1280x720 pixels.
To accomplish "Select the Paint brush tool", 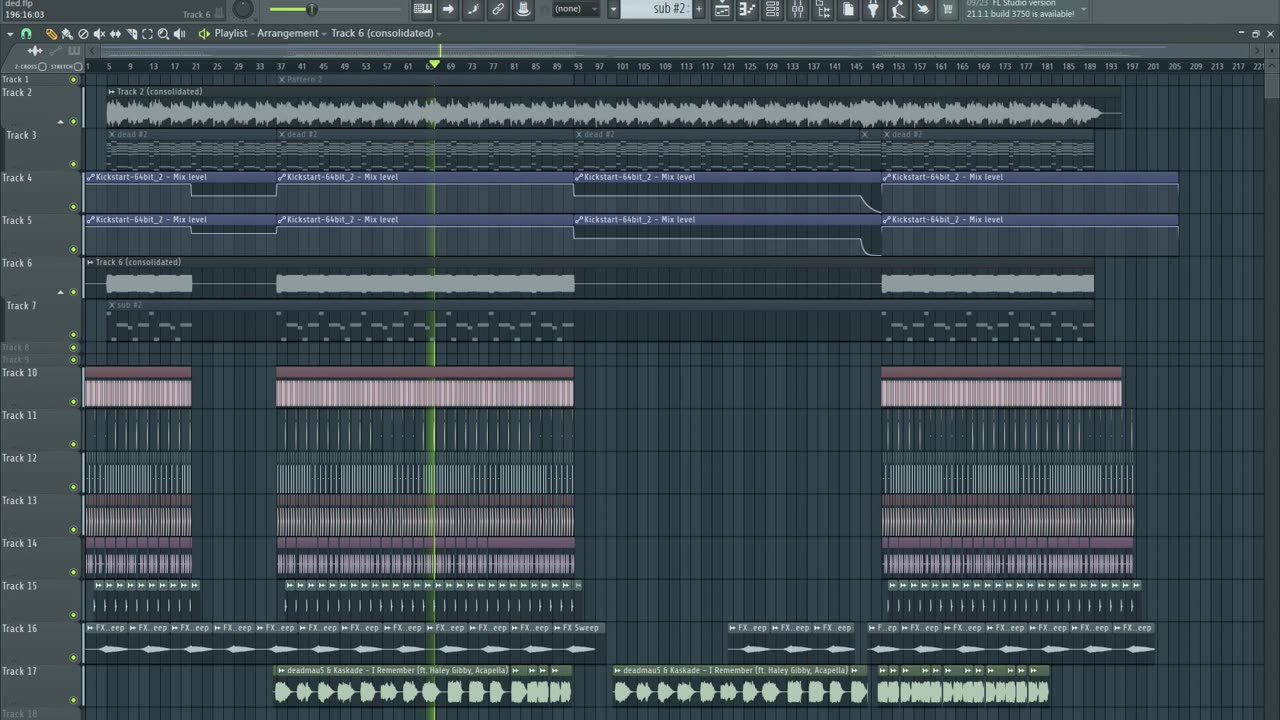I will pos(67,33).
